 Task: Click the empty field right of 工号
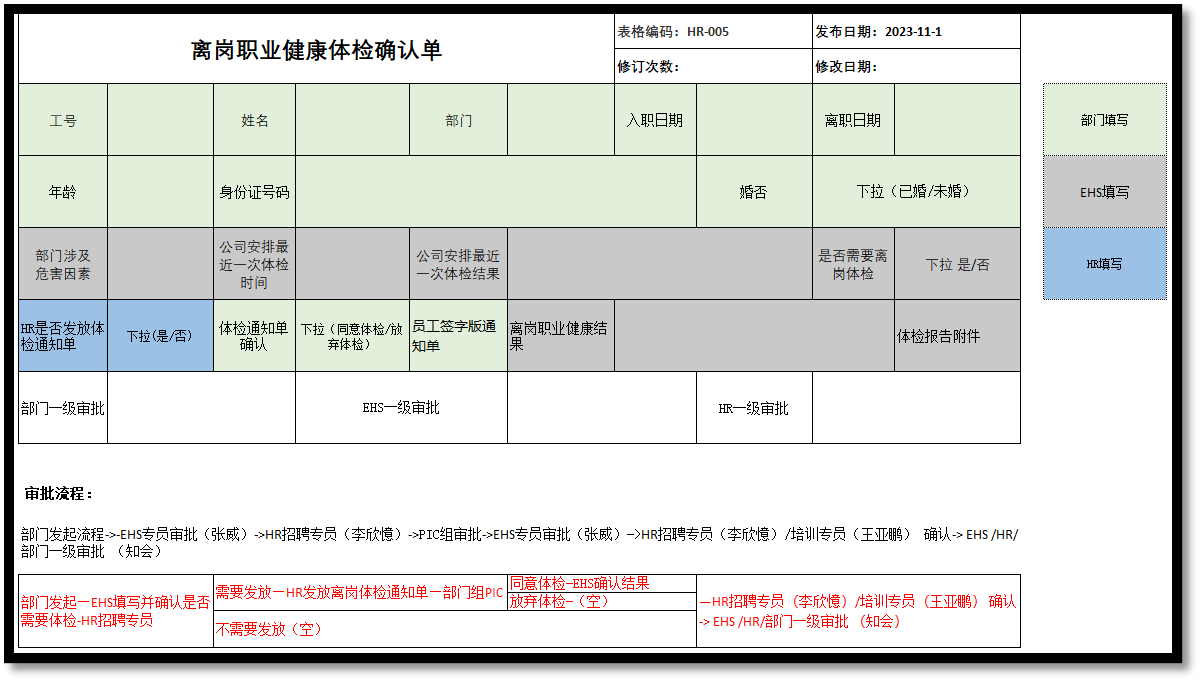click(x=160, y=120)
